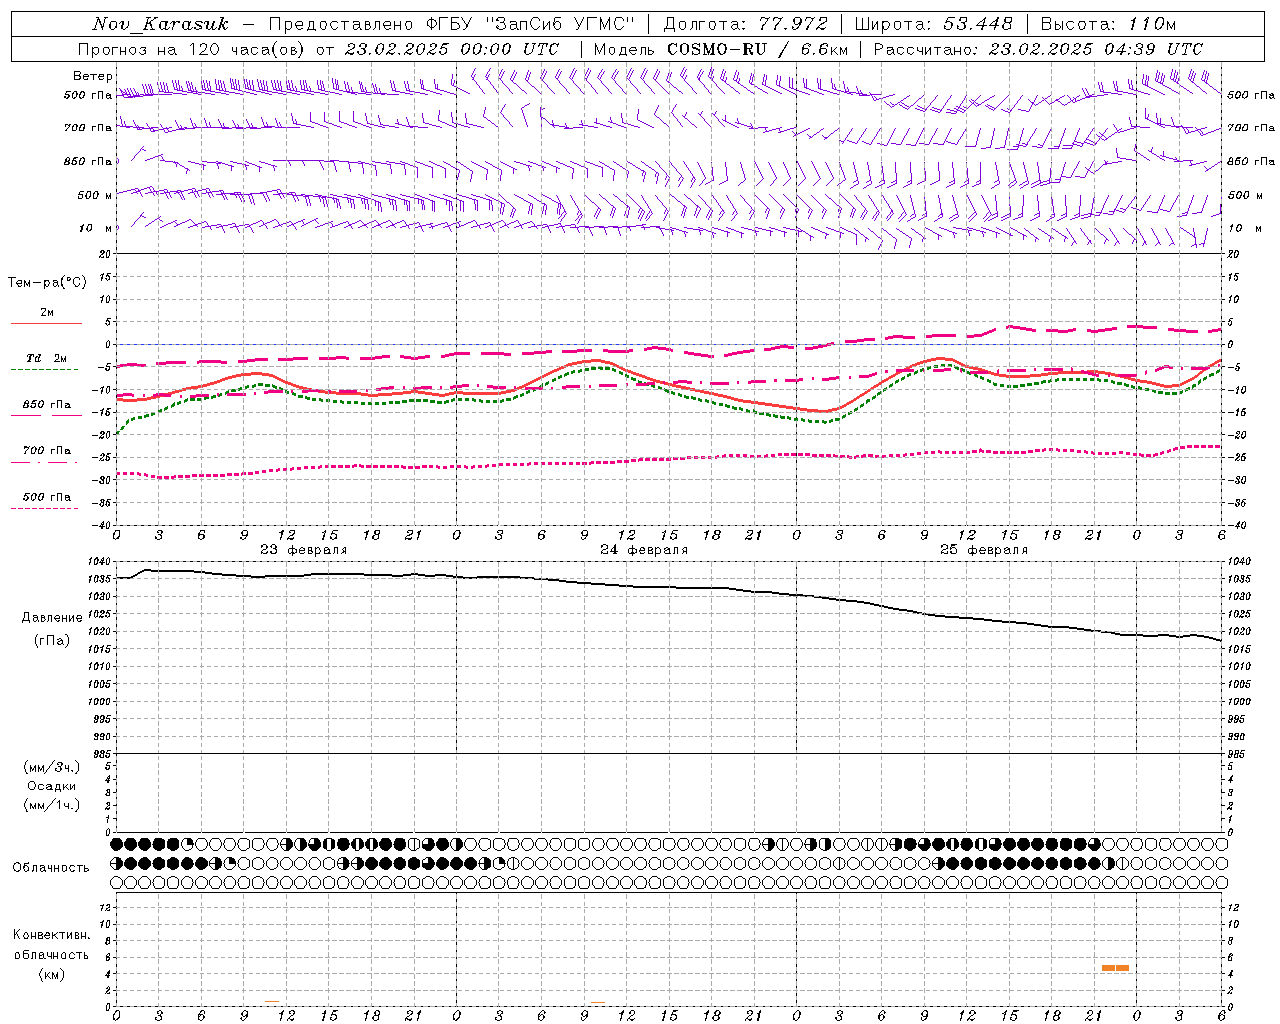
Task: Click the Тем-ра(°C) axis title
Action: (x=47, y=283)
